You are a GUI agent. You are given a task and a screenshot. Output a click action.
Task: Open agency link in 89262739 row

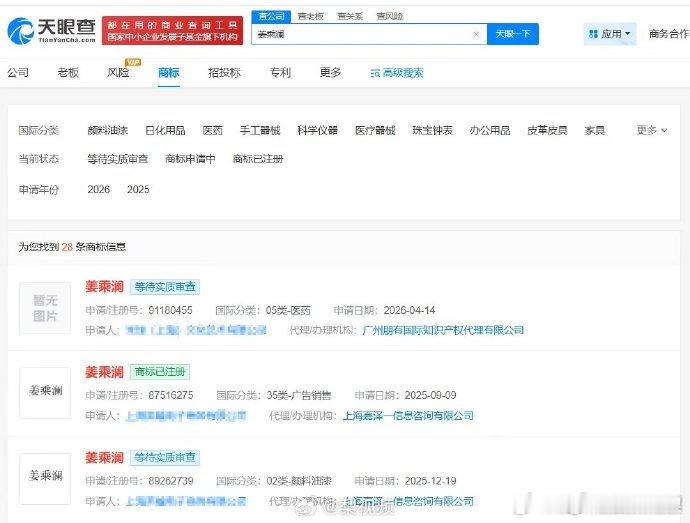click(408, 501)
